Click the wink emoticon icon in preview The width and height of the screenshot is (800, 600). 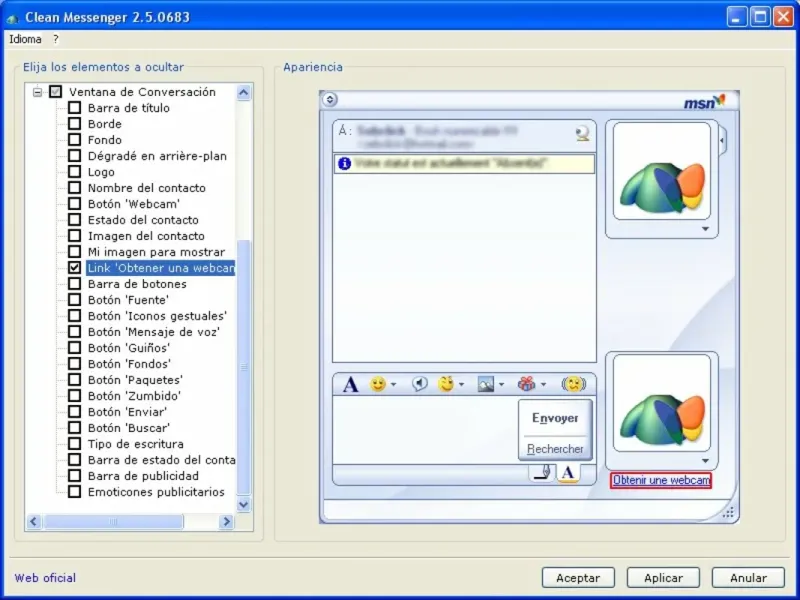point(446,384)
